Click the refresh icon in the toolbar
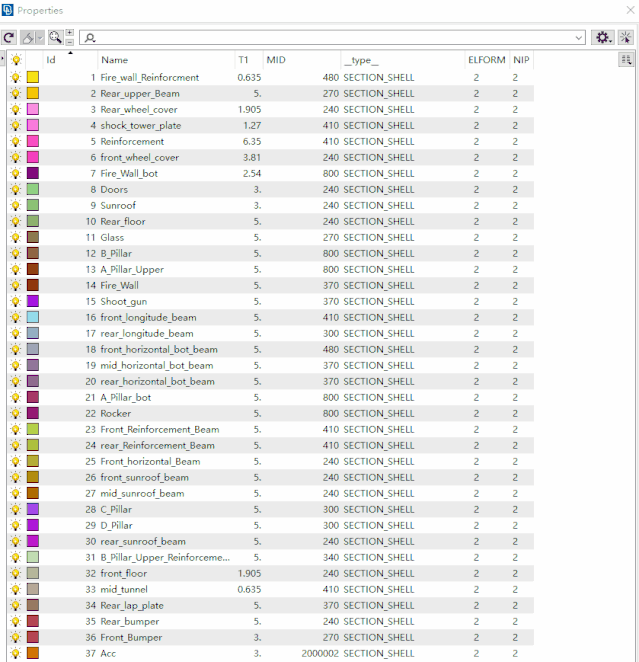639x662 pixels. click(9, 37)
